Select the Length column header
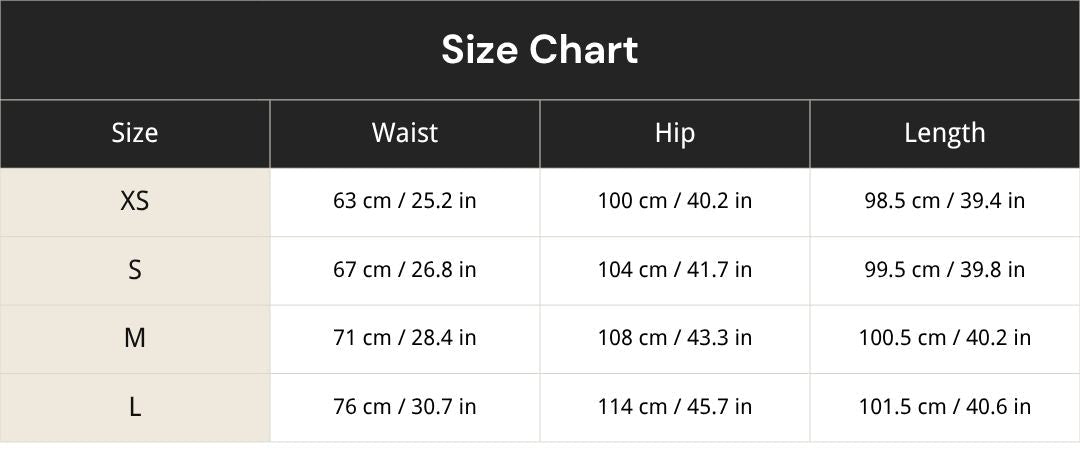This screenshot has width=1080, height=449. (x=945, y=134)
